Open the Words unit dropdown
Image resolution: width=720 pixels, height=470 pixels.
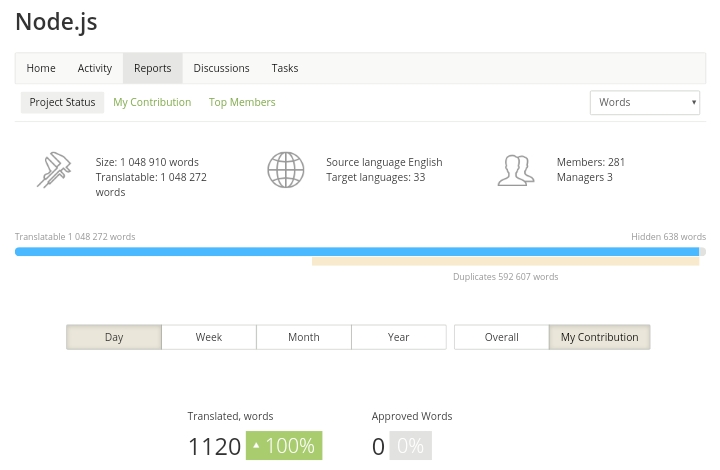click(x=644, y=102)
